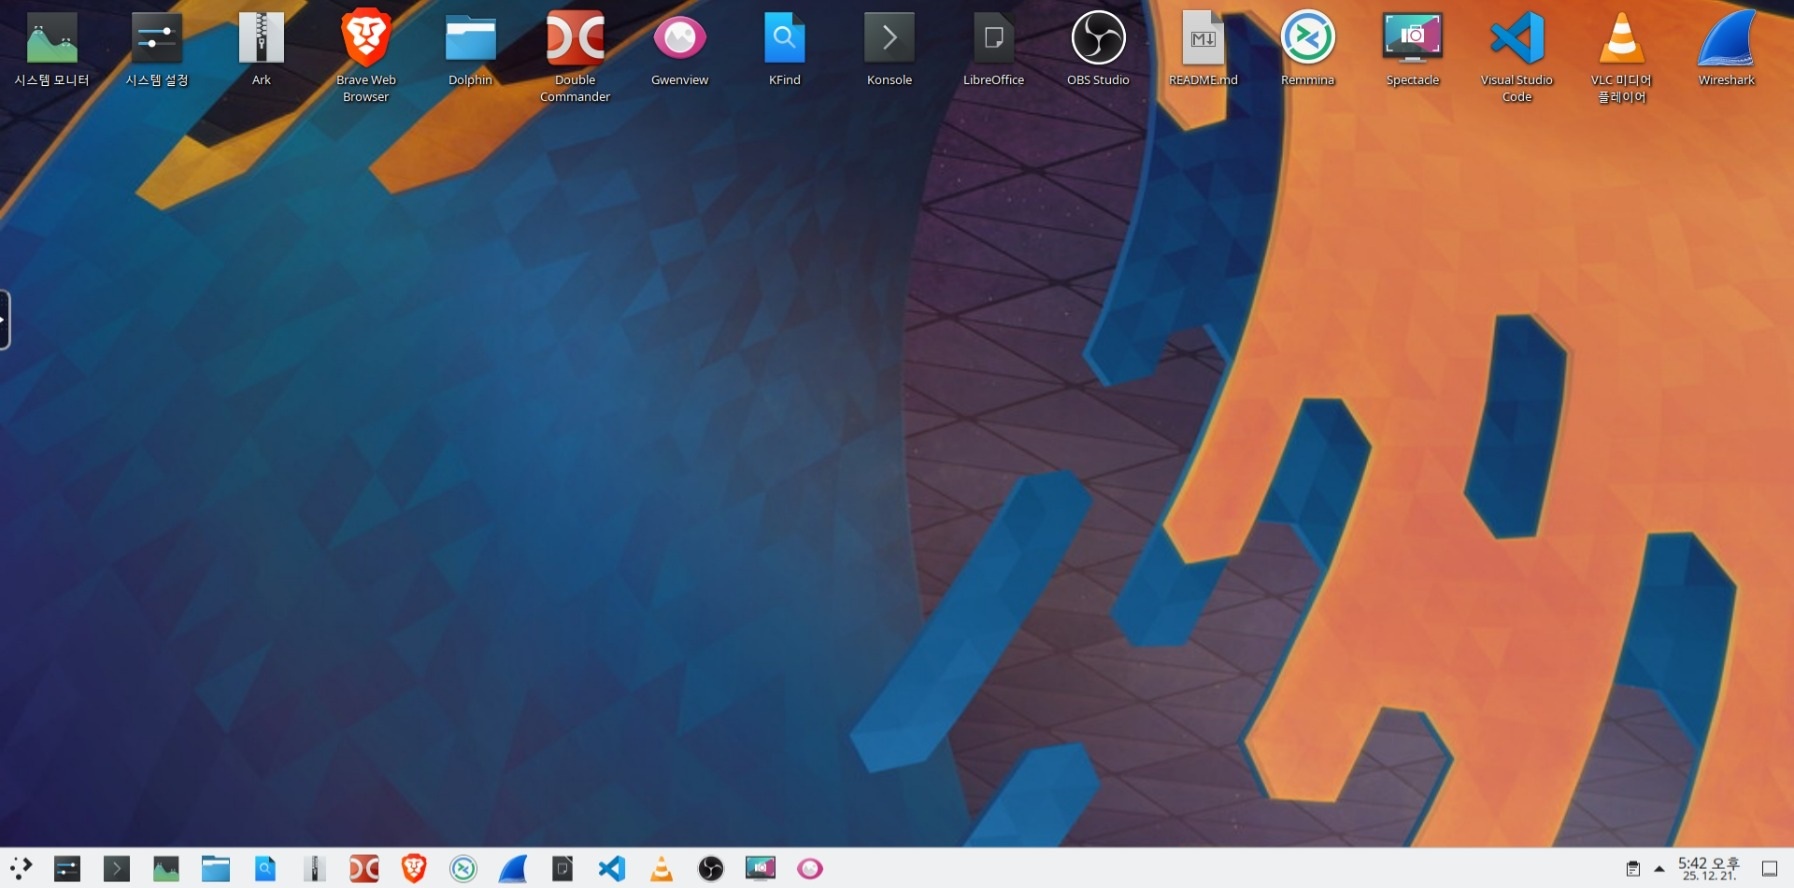Open LibreOffice desktop shortcut
Viewport: 1794px width, 888px height.
tap(993, 40)
